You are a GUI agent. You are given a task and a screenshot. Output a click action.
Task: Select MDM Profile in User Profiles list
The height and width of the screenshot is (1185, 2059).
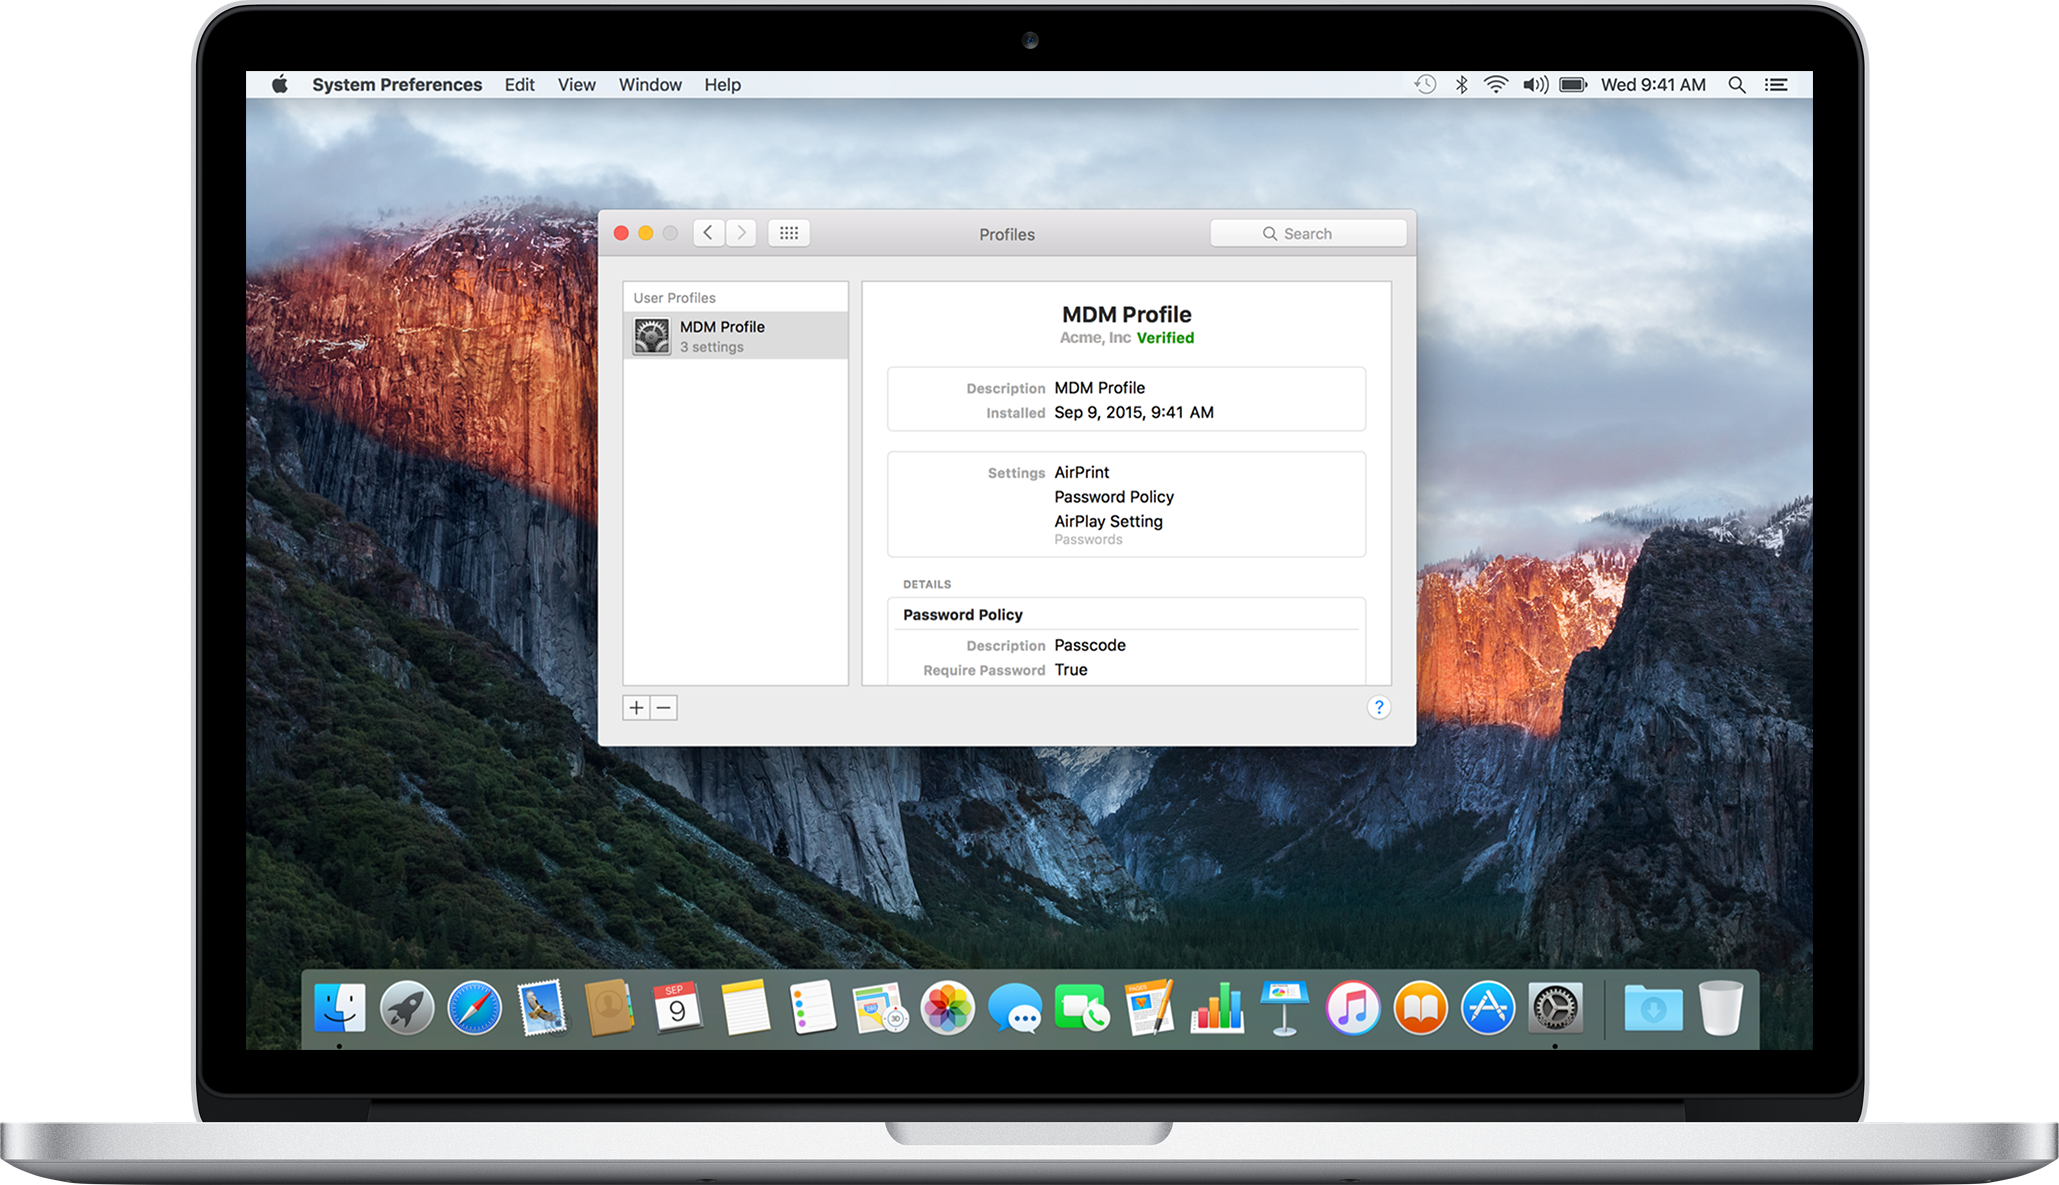click(735, 336)
